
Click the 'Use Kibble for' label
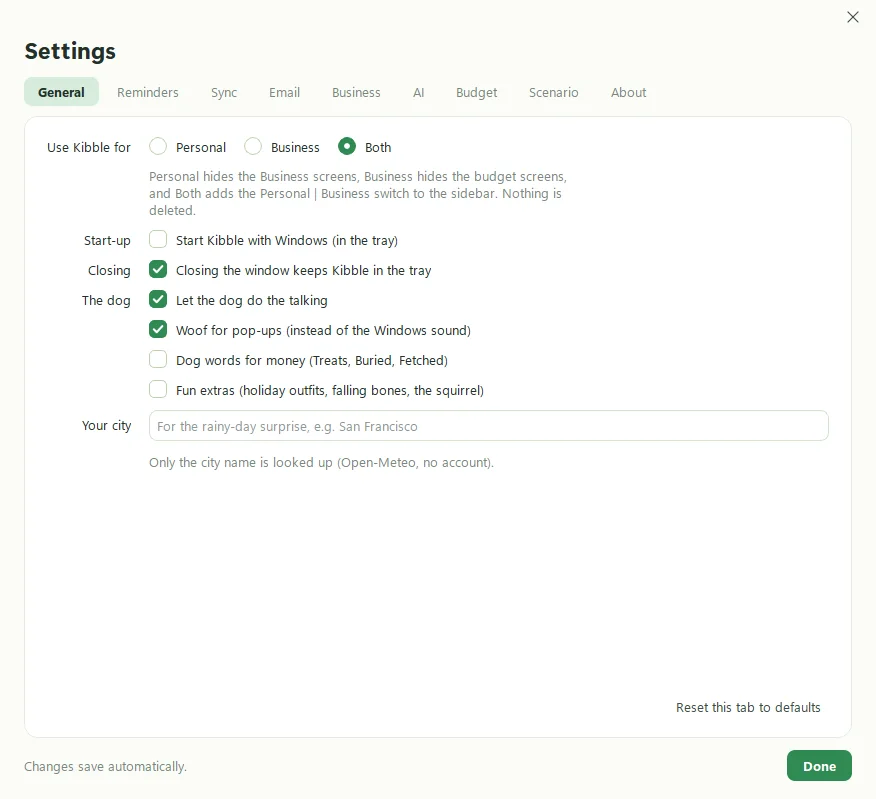[89, 148]
